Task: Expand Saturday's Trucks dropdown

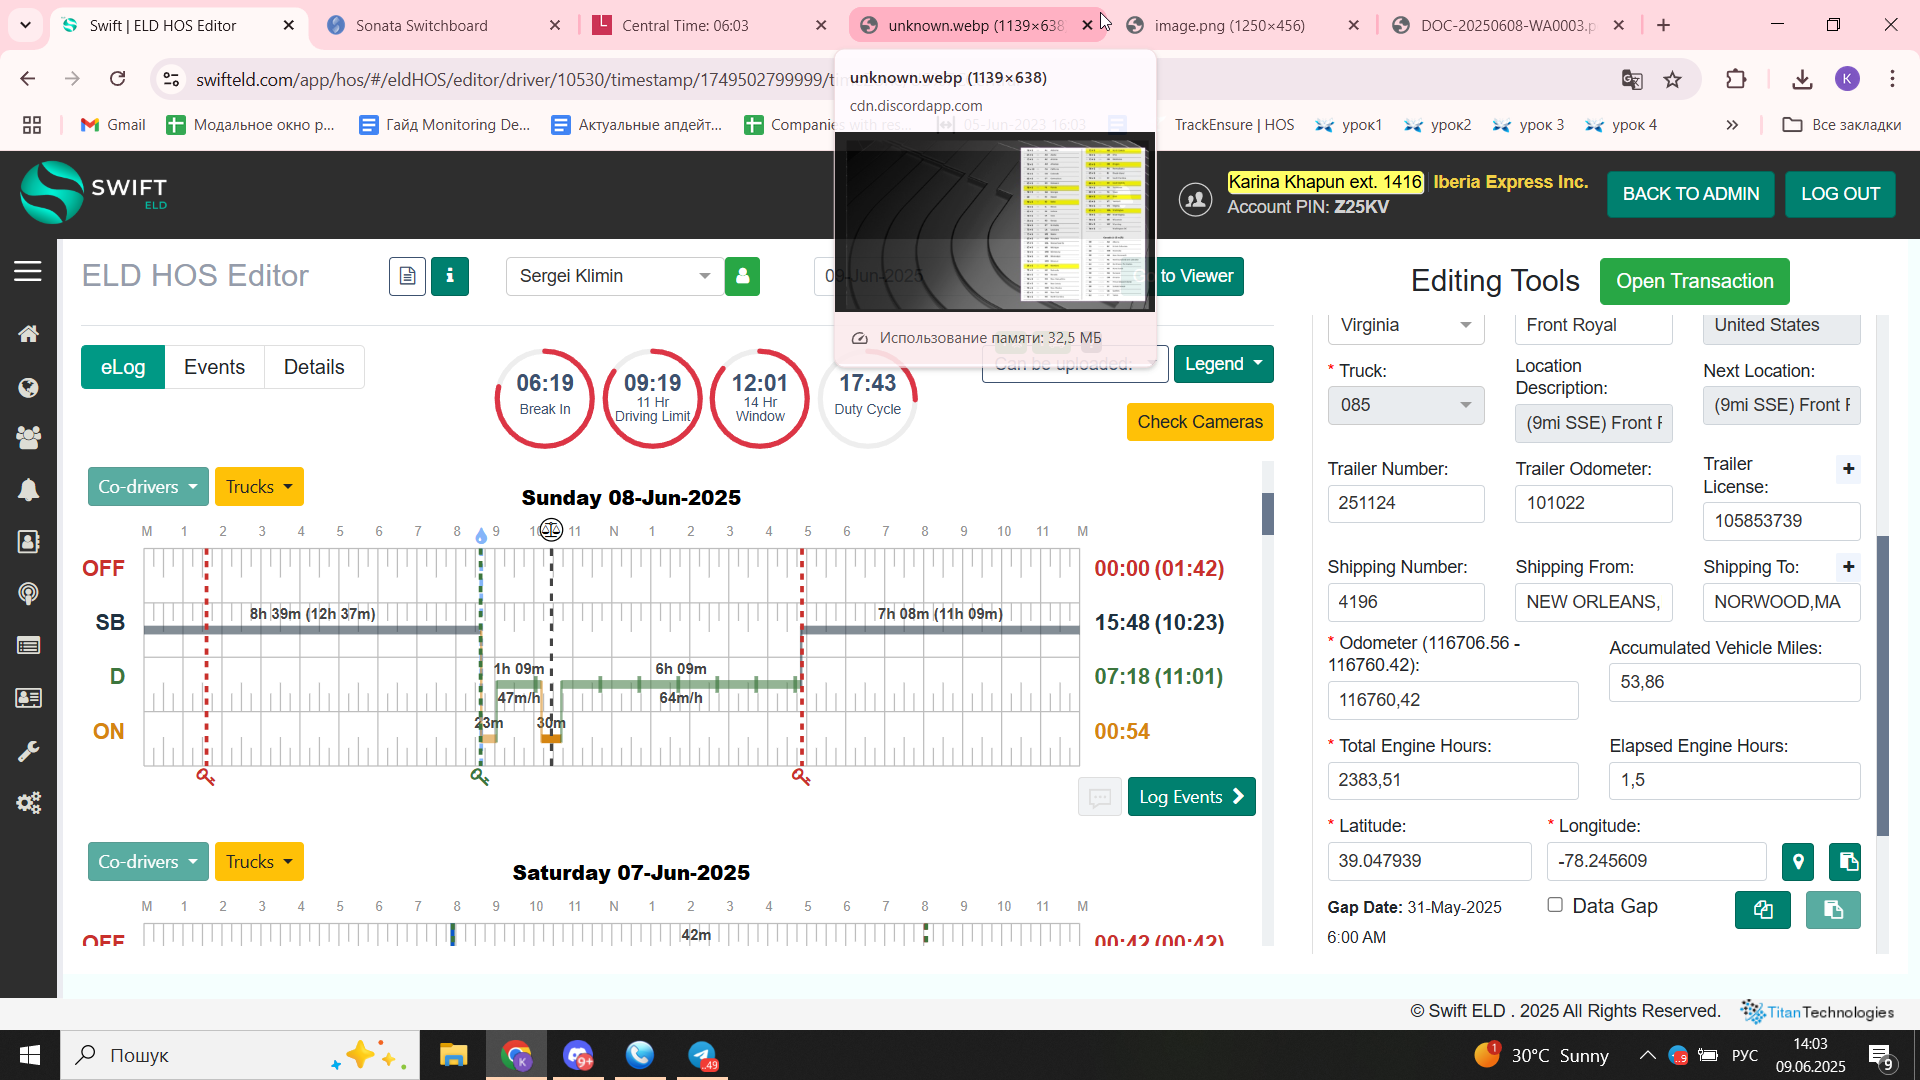Action: 259,862
